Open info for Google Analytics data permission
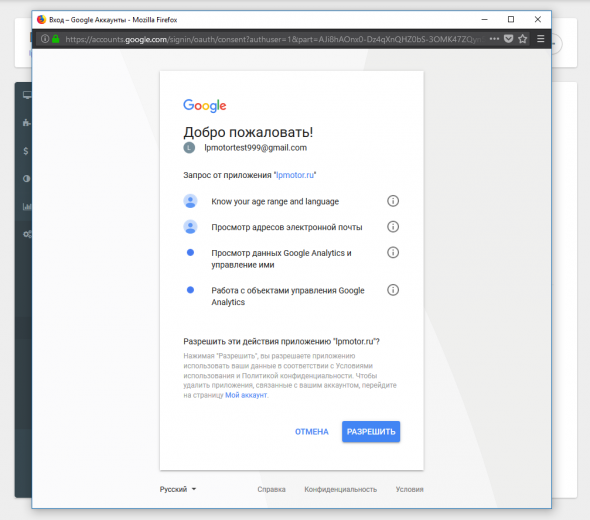Viewport: 590px width, 520px height. point(393,252)
